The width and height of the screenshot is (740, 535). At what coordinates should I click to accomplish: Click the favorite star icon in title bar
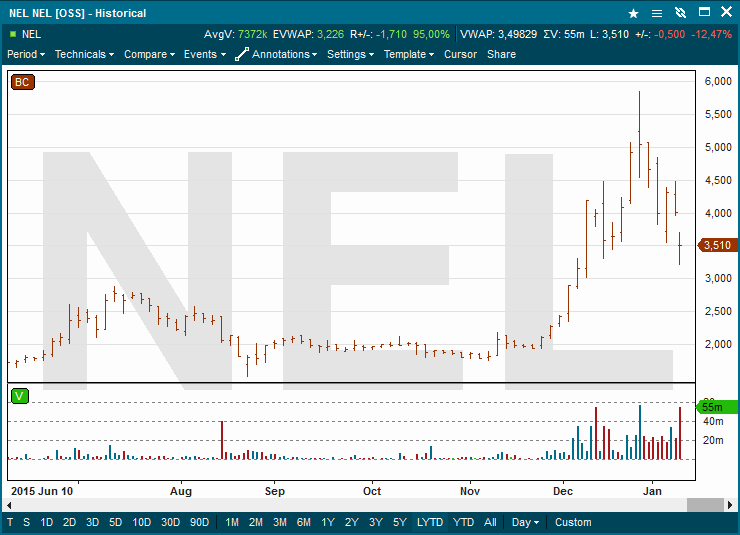click(633, 13)
